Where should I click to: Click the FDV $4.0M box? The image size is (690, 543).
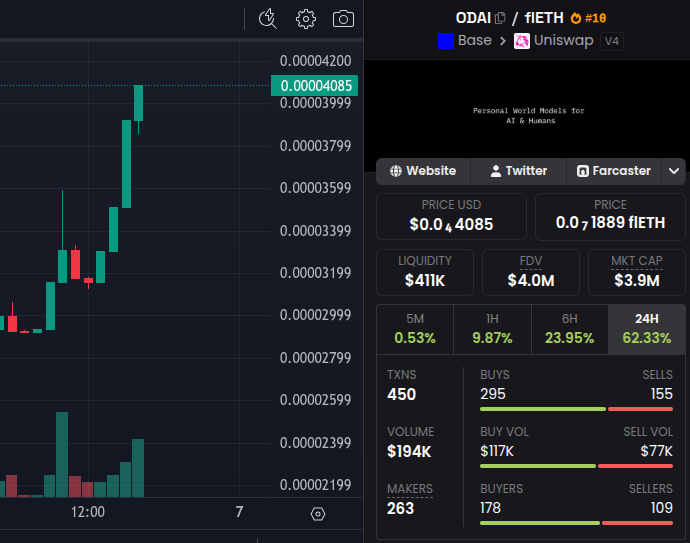click(x=531, y=272)
